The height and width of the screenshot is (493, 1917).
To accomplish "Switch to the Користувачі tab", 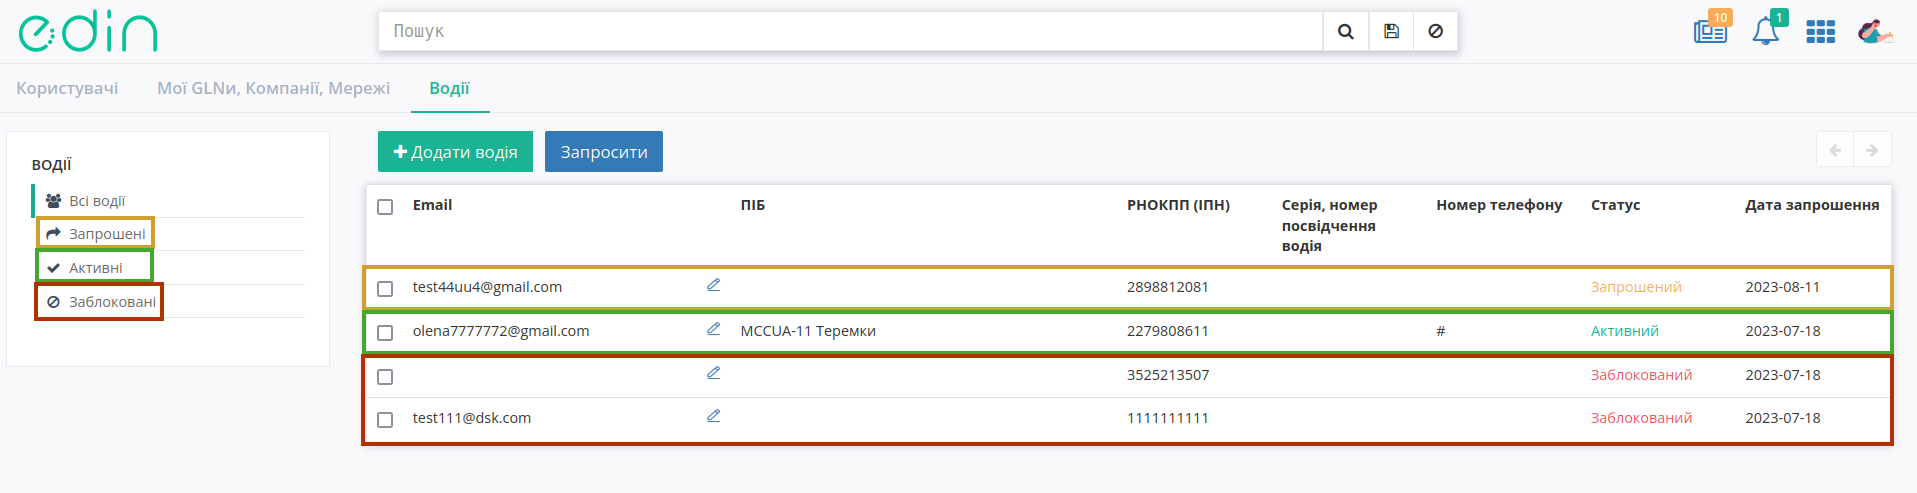I will coord(67,88).
